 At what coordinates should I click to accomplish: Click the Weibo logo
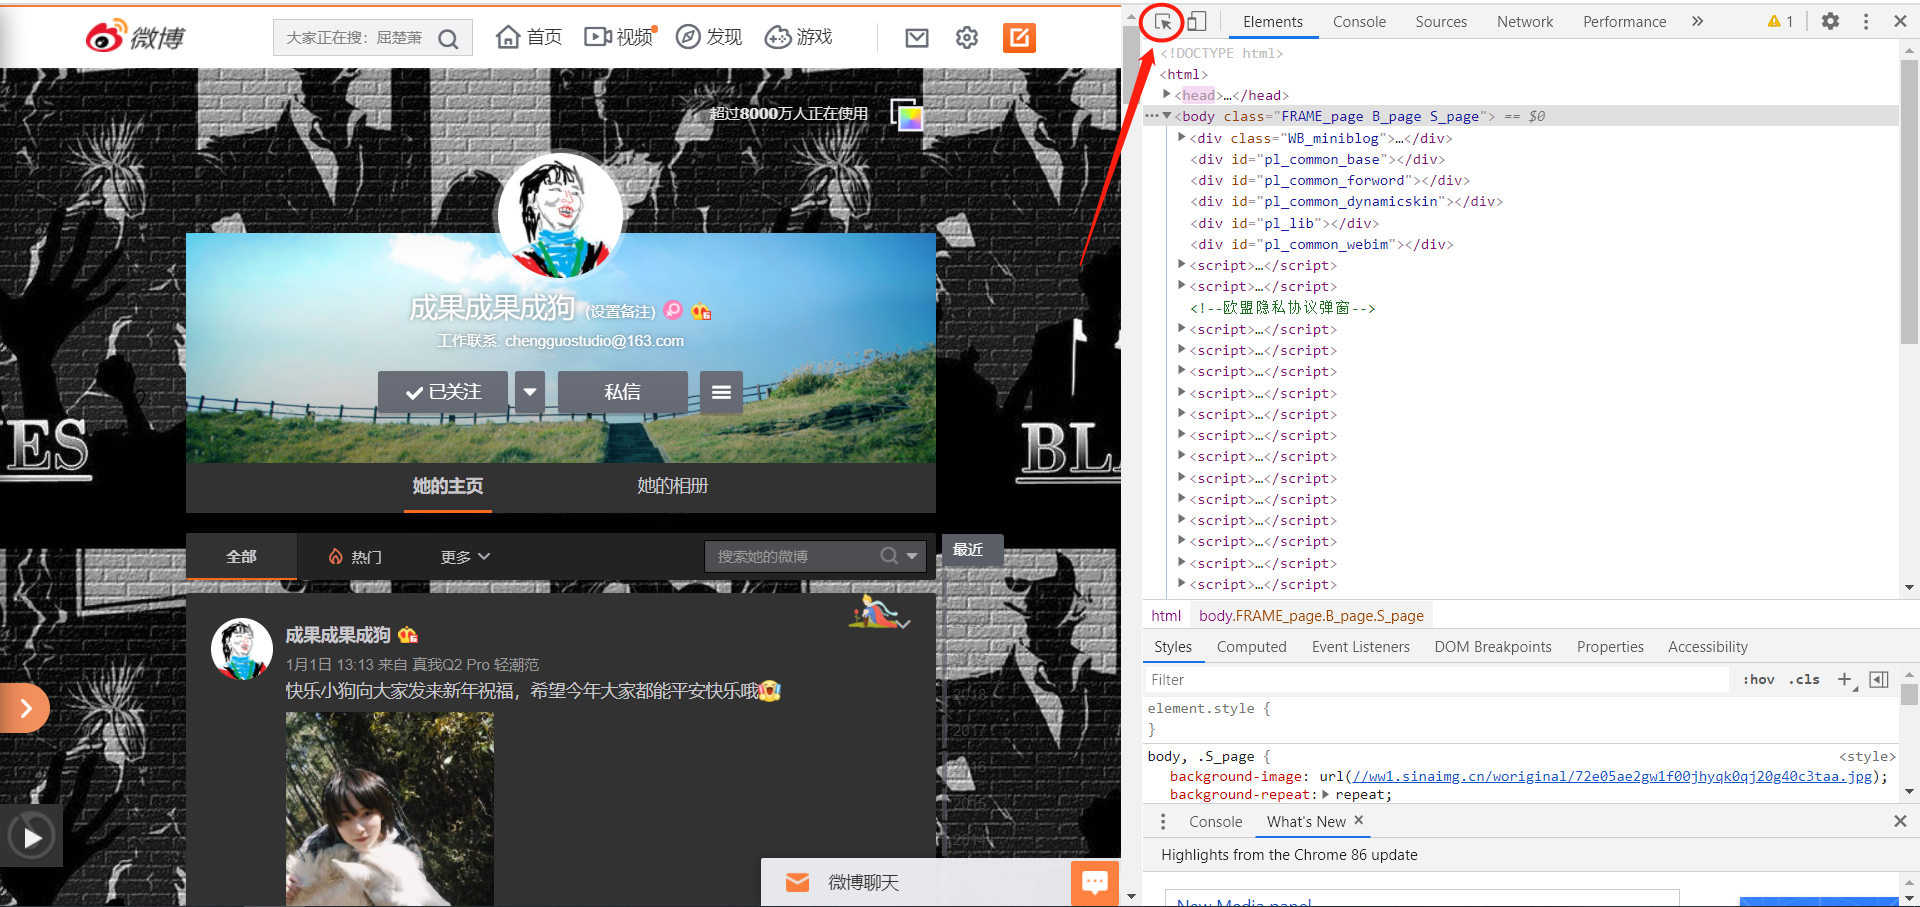135,37
